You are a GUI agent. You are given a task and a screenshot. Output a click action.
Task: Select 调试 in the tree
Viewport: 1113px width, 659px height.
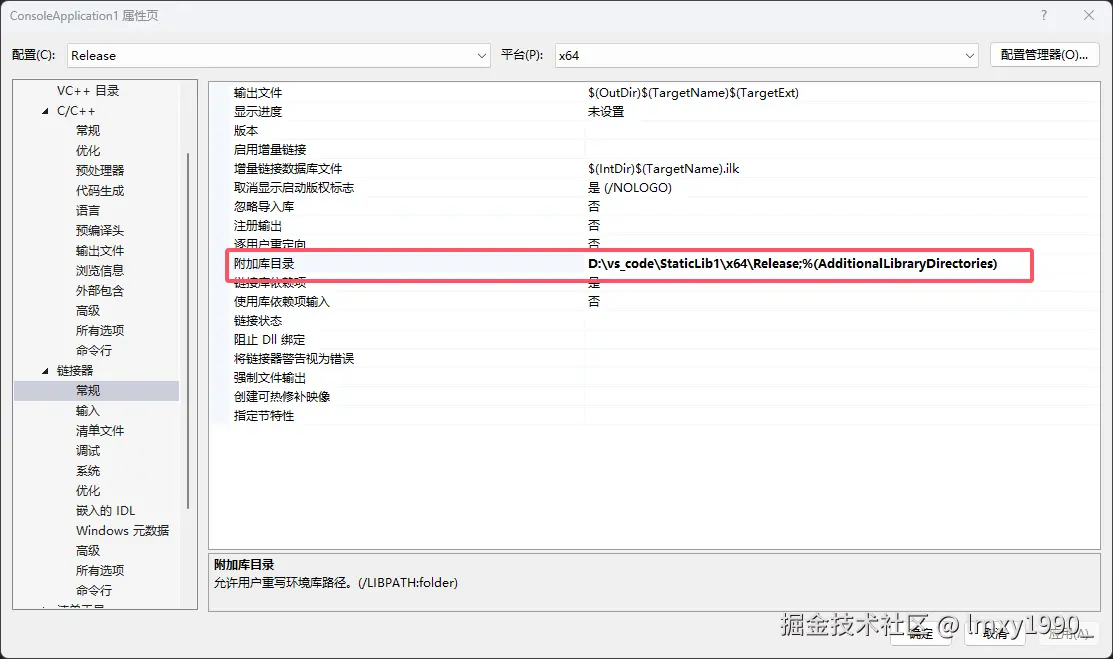coord(88,450)
